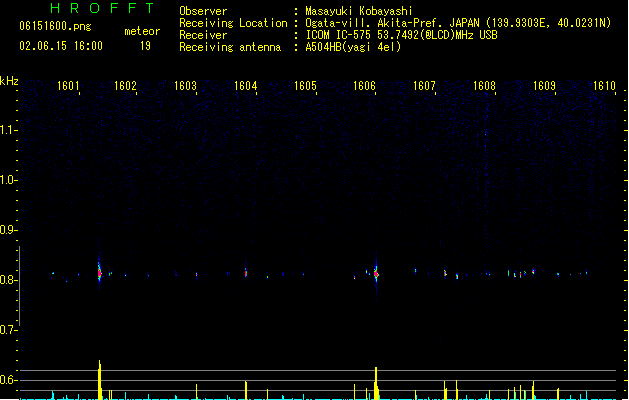Click the date stamp 02.06.15 16:00
This screenshot has height=400, width=629.
tap(61, 46)
